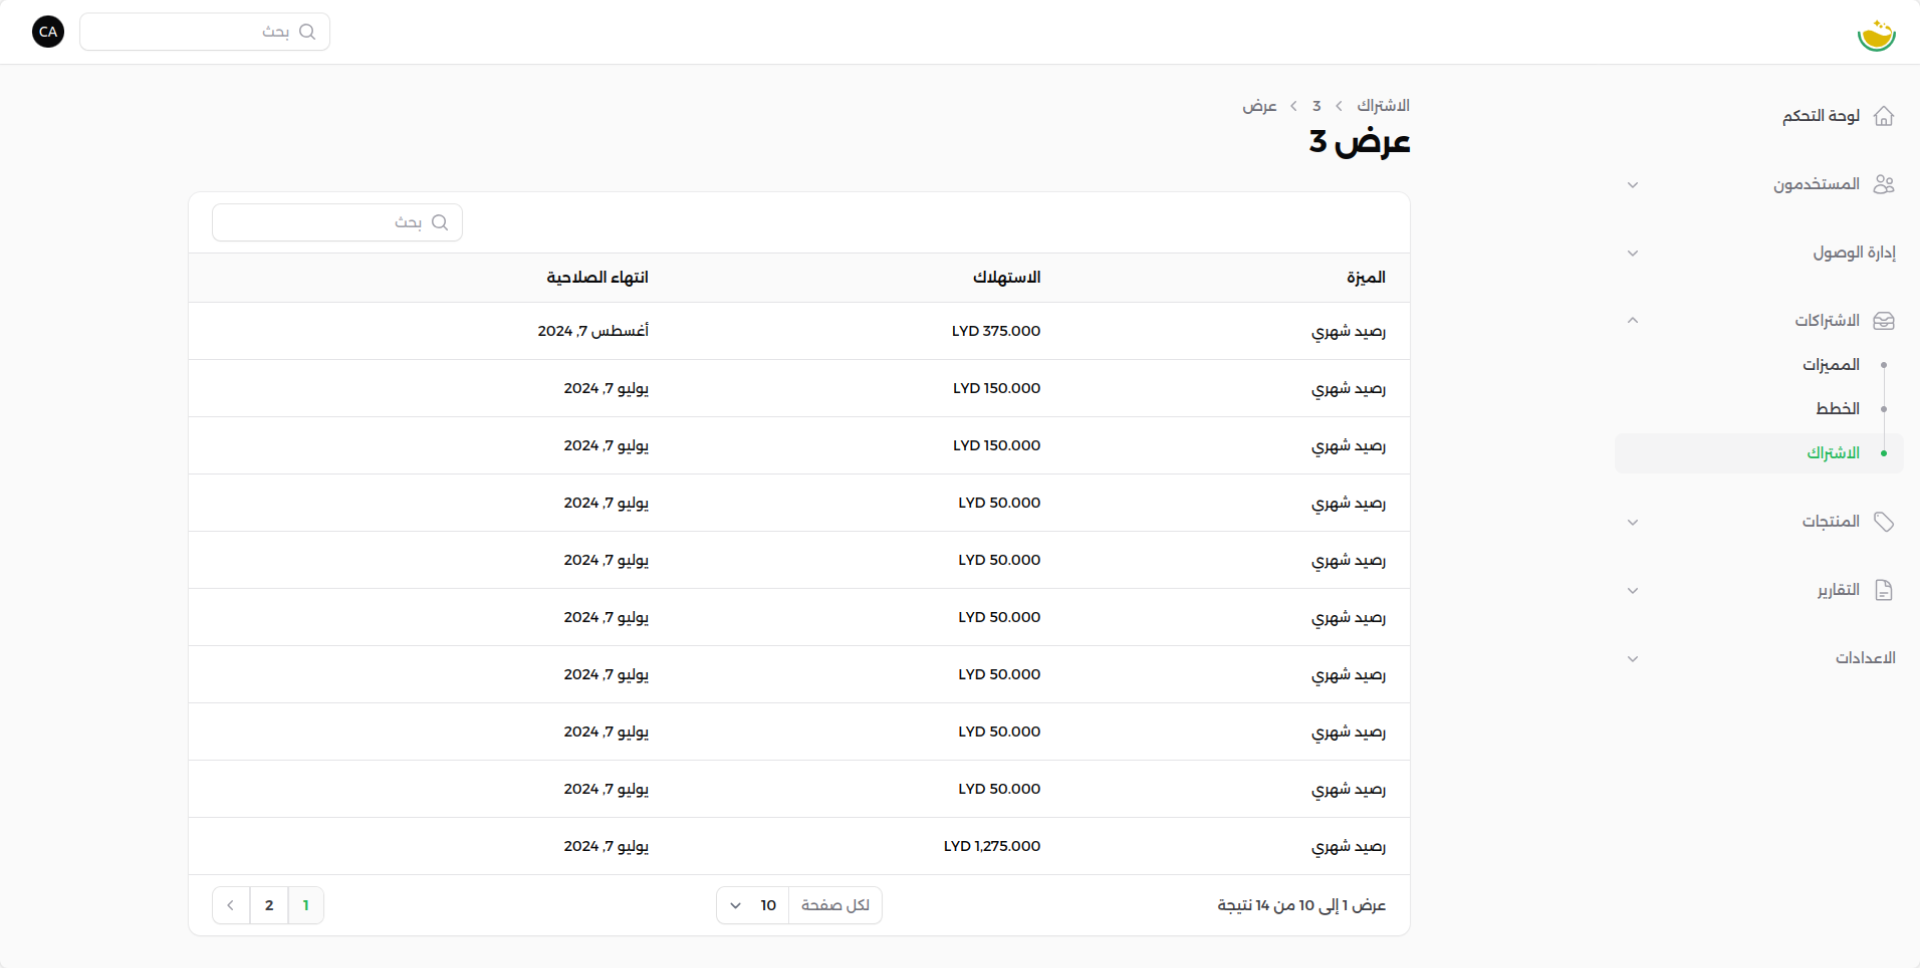Focus the table بحث search field
This screenshot has width=1920, height=968.
pyautogui.click(x=337, y=222)
